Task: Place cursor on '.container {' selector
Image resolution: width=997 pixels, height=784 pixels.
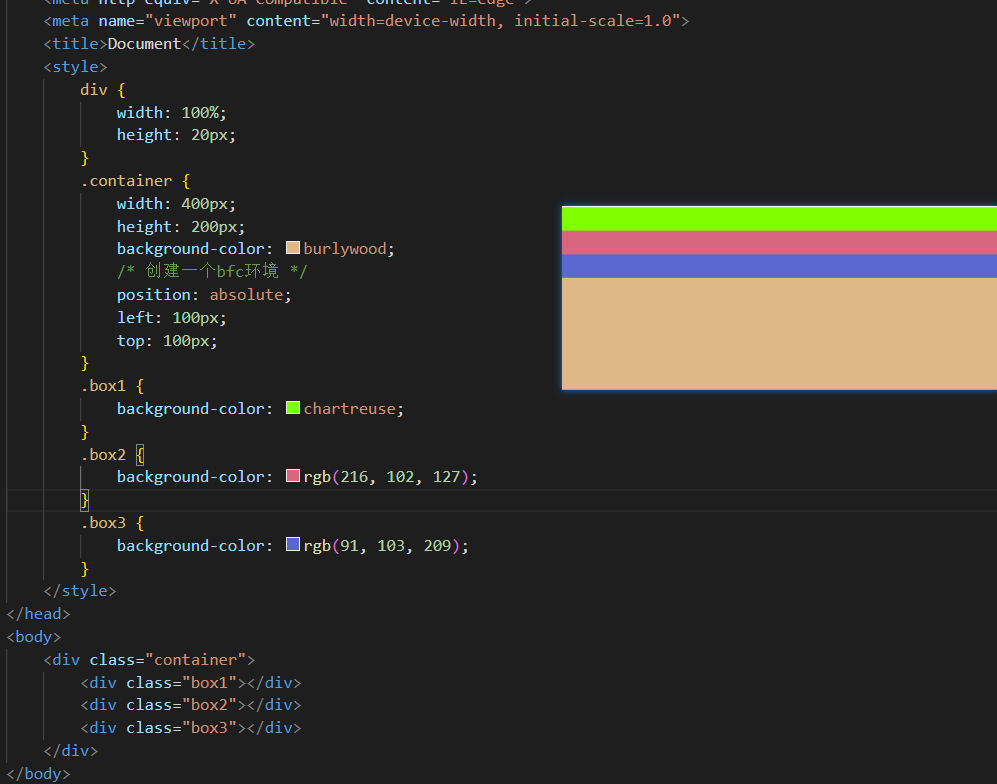Action: 135,181
